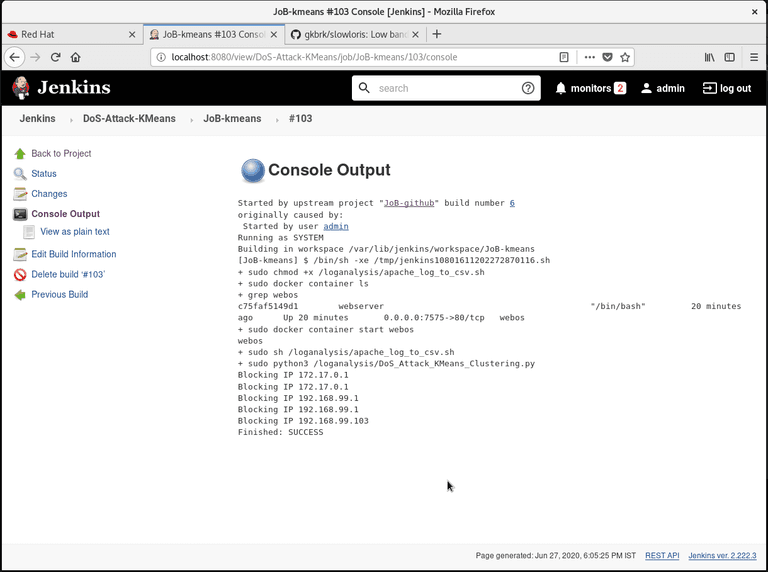Bookmark this page with the star icon

625,57
